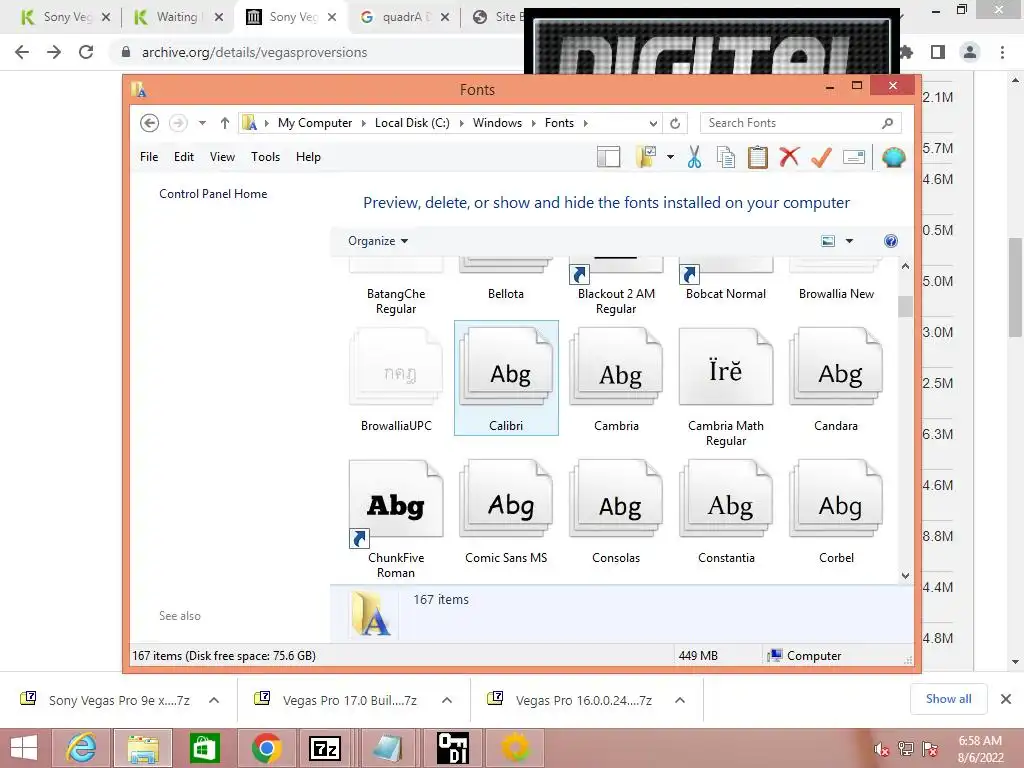Go forward in the Fonts window

178,123
